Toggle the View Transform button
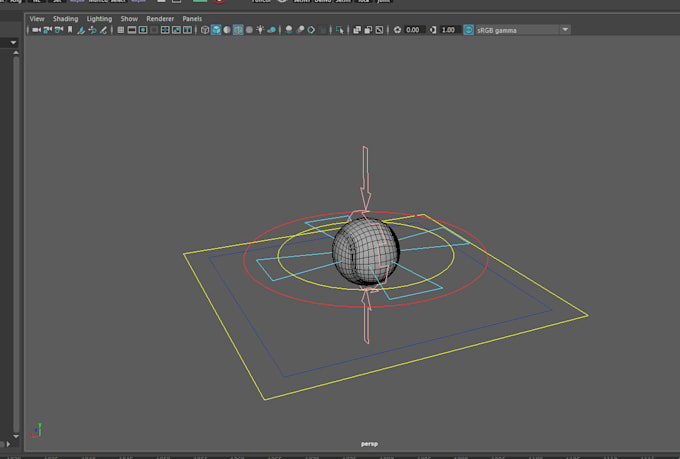Screen dimensions: 680x459 [468, 30]
